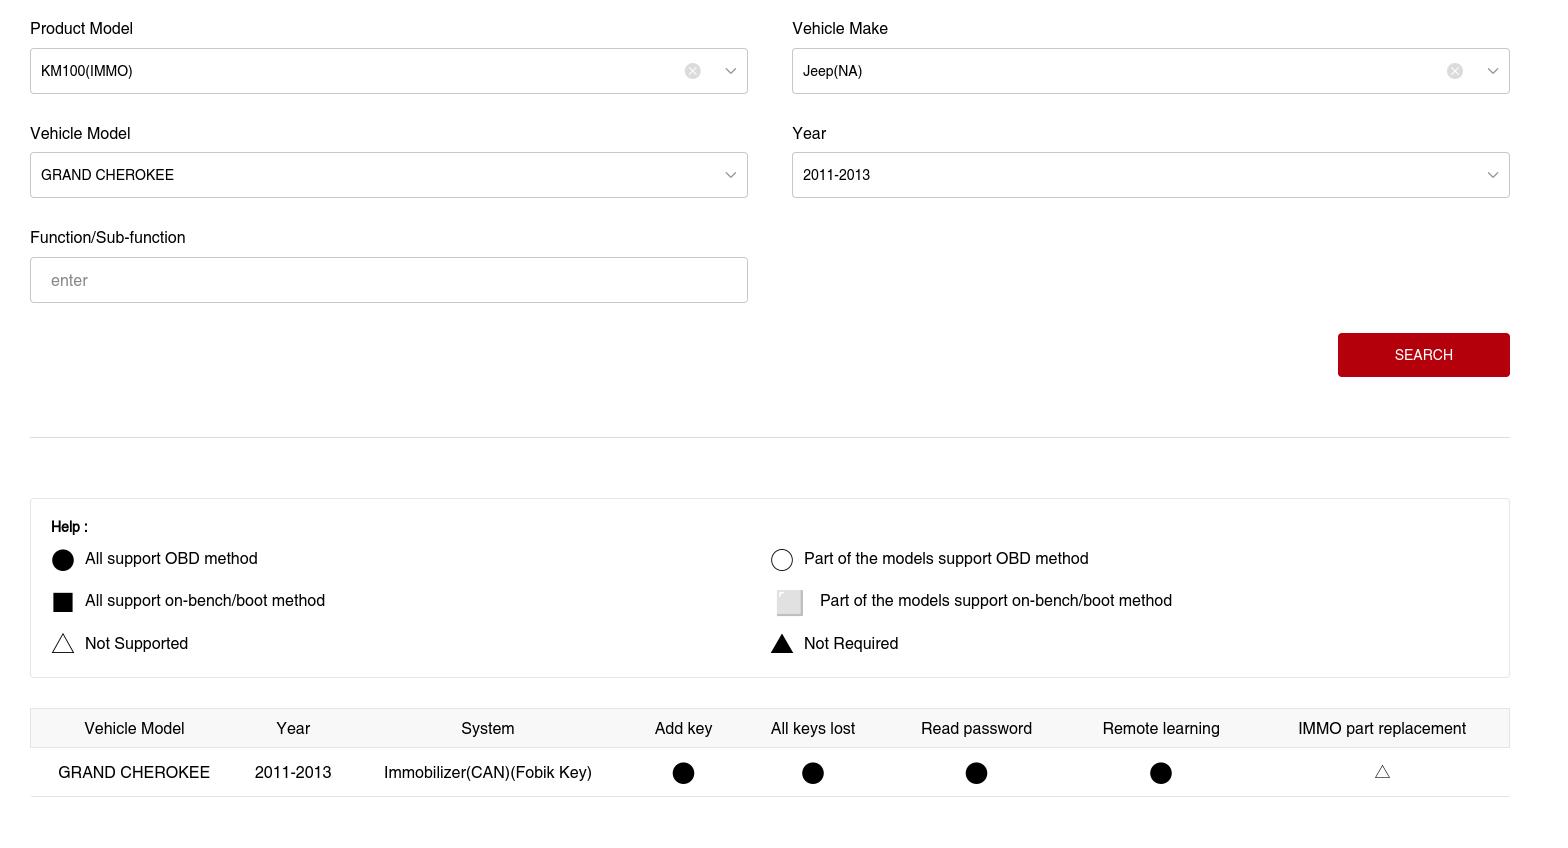Click 'Not Required' legend text
1568x848 pixels.
coord(851,644)
